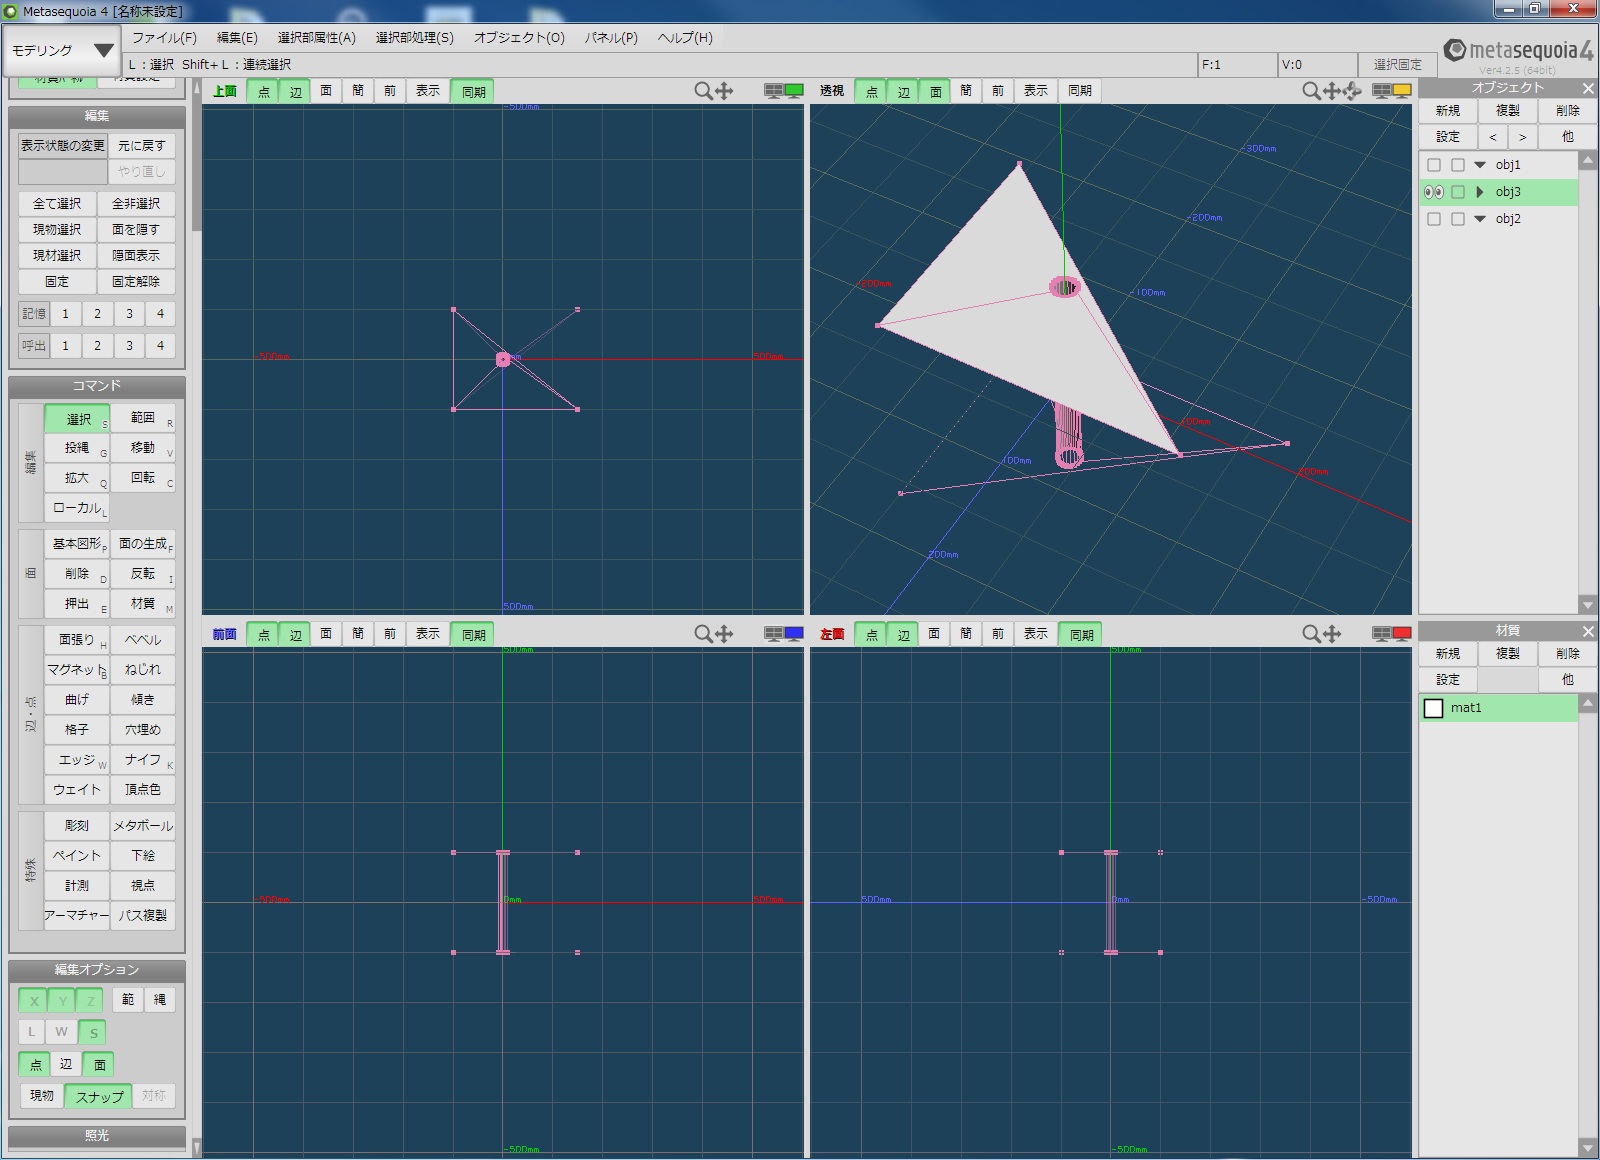Open the モデリング mode dropdown
Viewport: 1600px width, 1160px height.
(62, 50)
